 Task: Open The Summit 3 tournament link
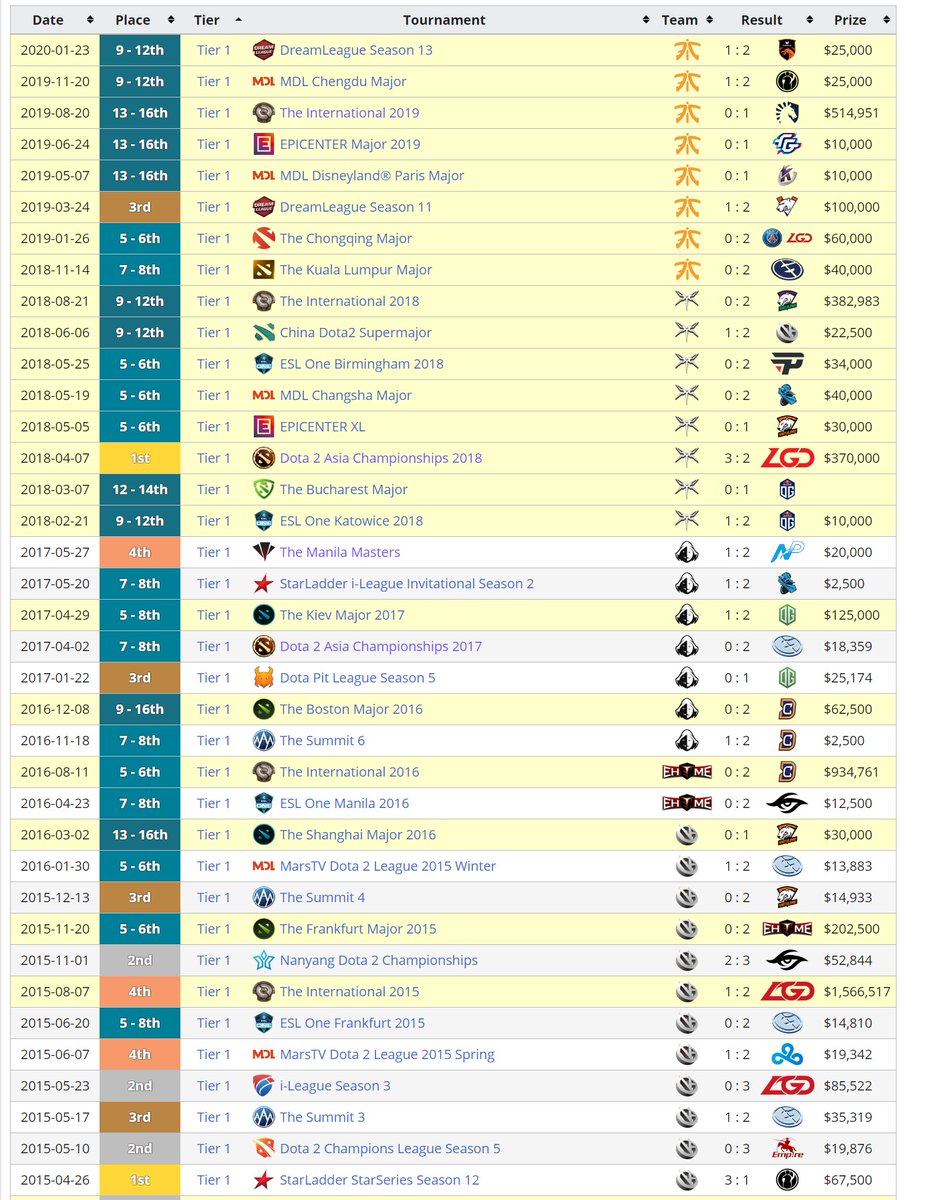[x=322, y=1117]
